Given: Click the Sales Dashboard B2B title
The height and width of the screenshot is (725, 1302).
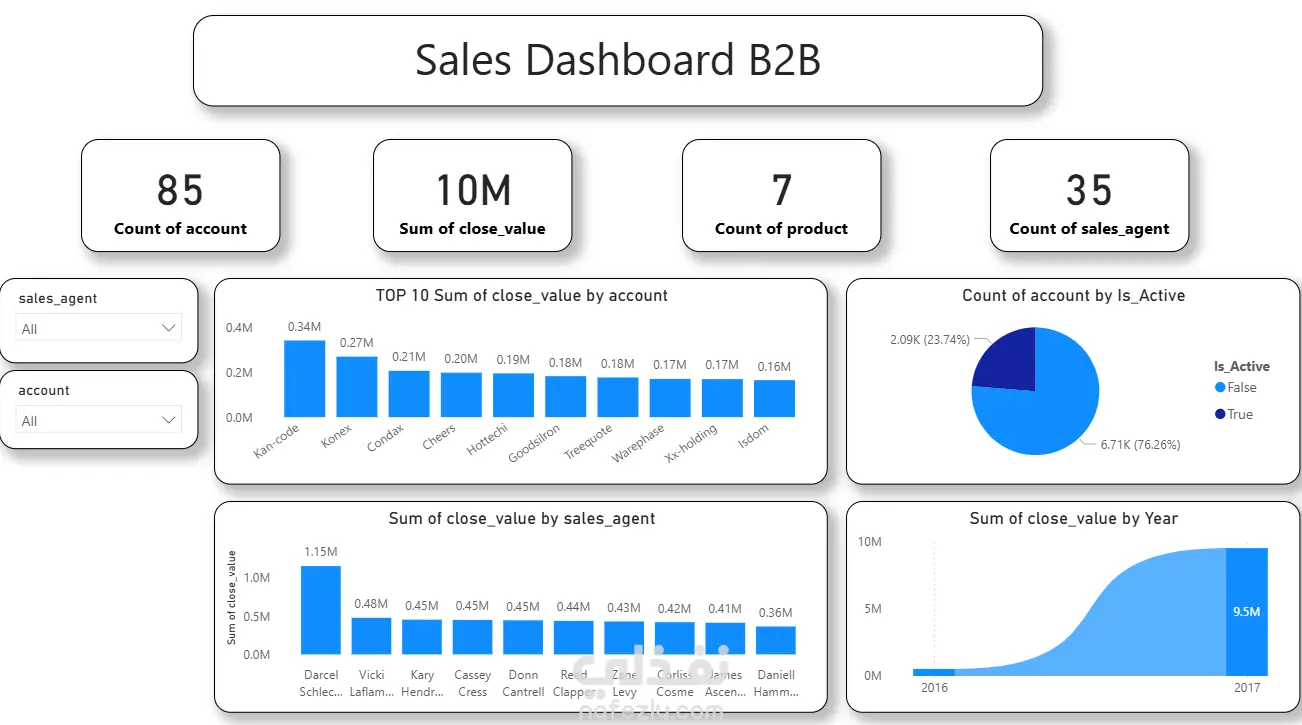Looking at the screenshot, I should 618,61.
